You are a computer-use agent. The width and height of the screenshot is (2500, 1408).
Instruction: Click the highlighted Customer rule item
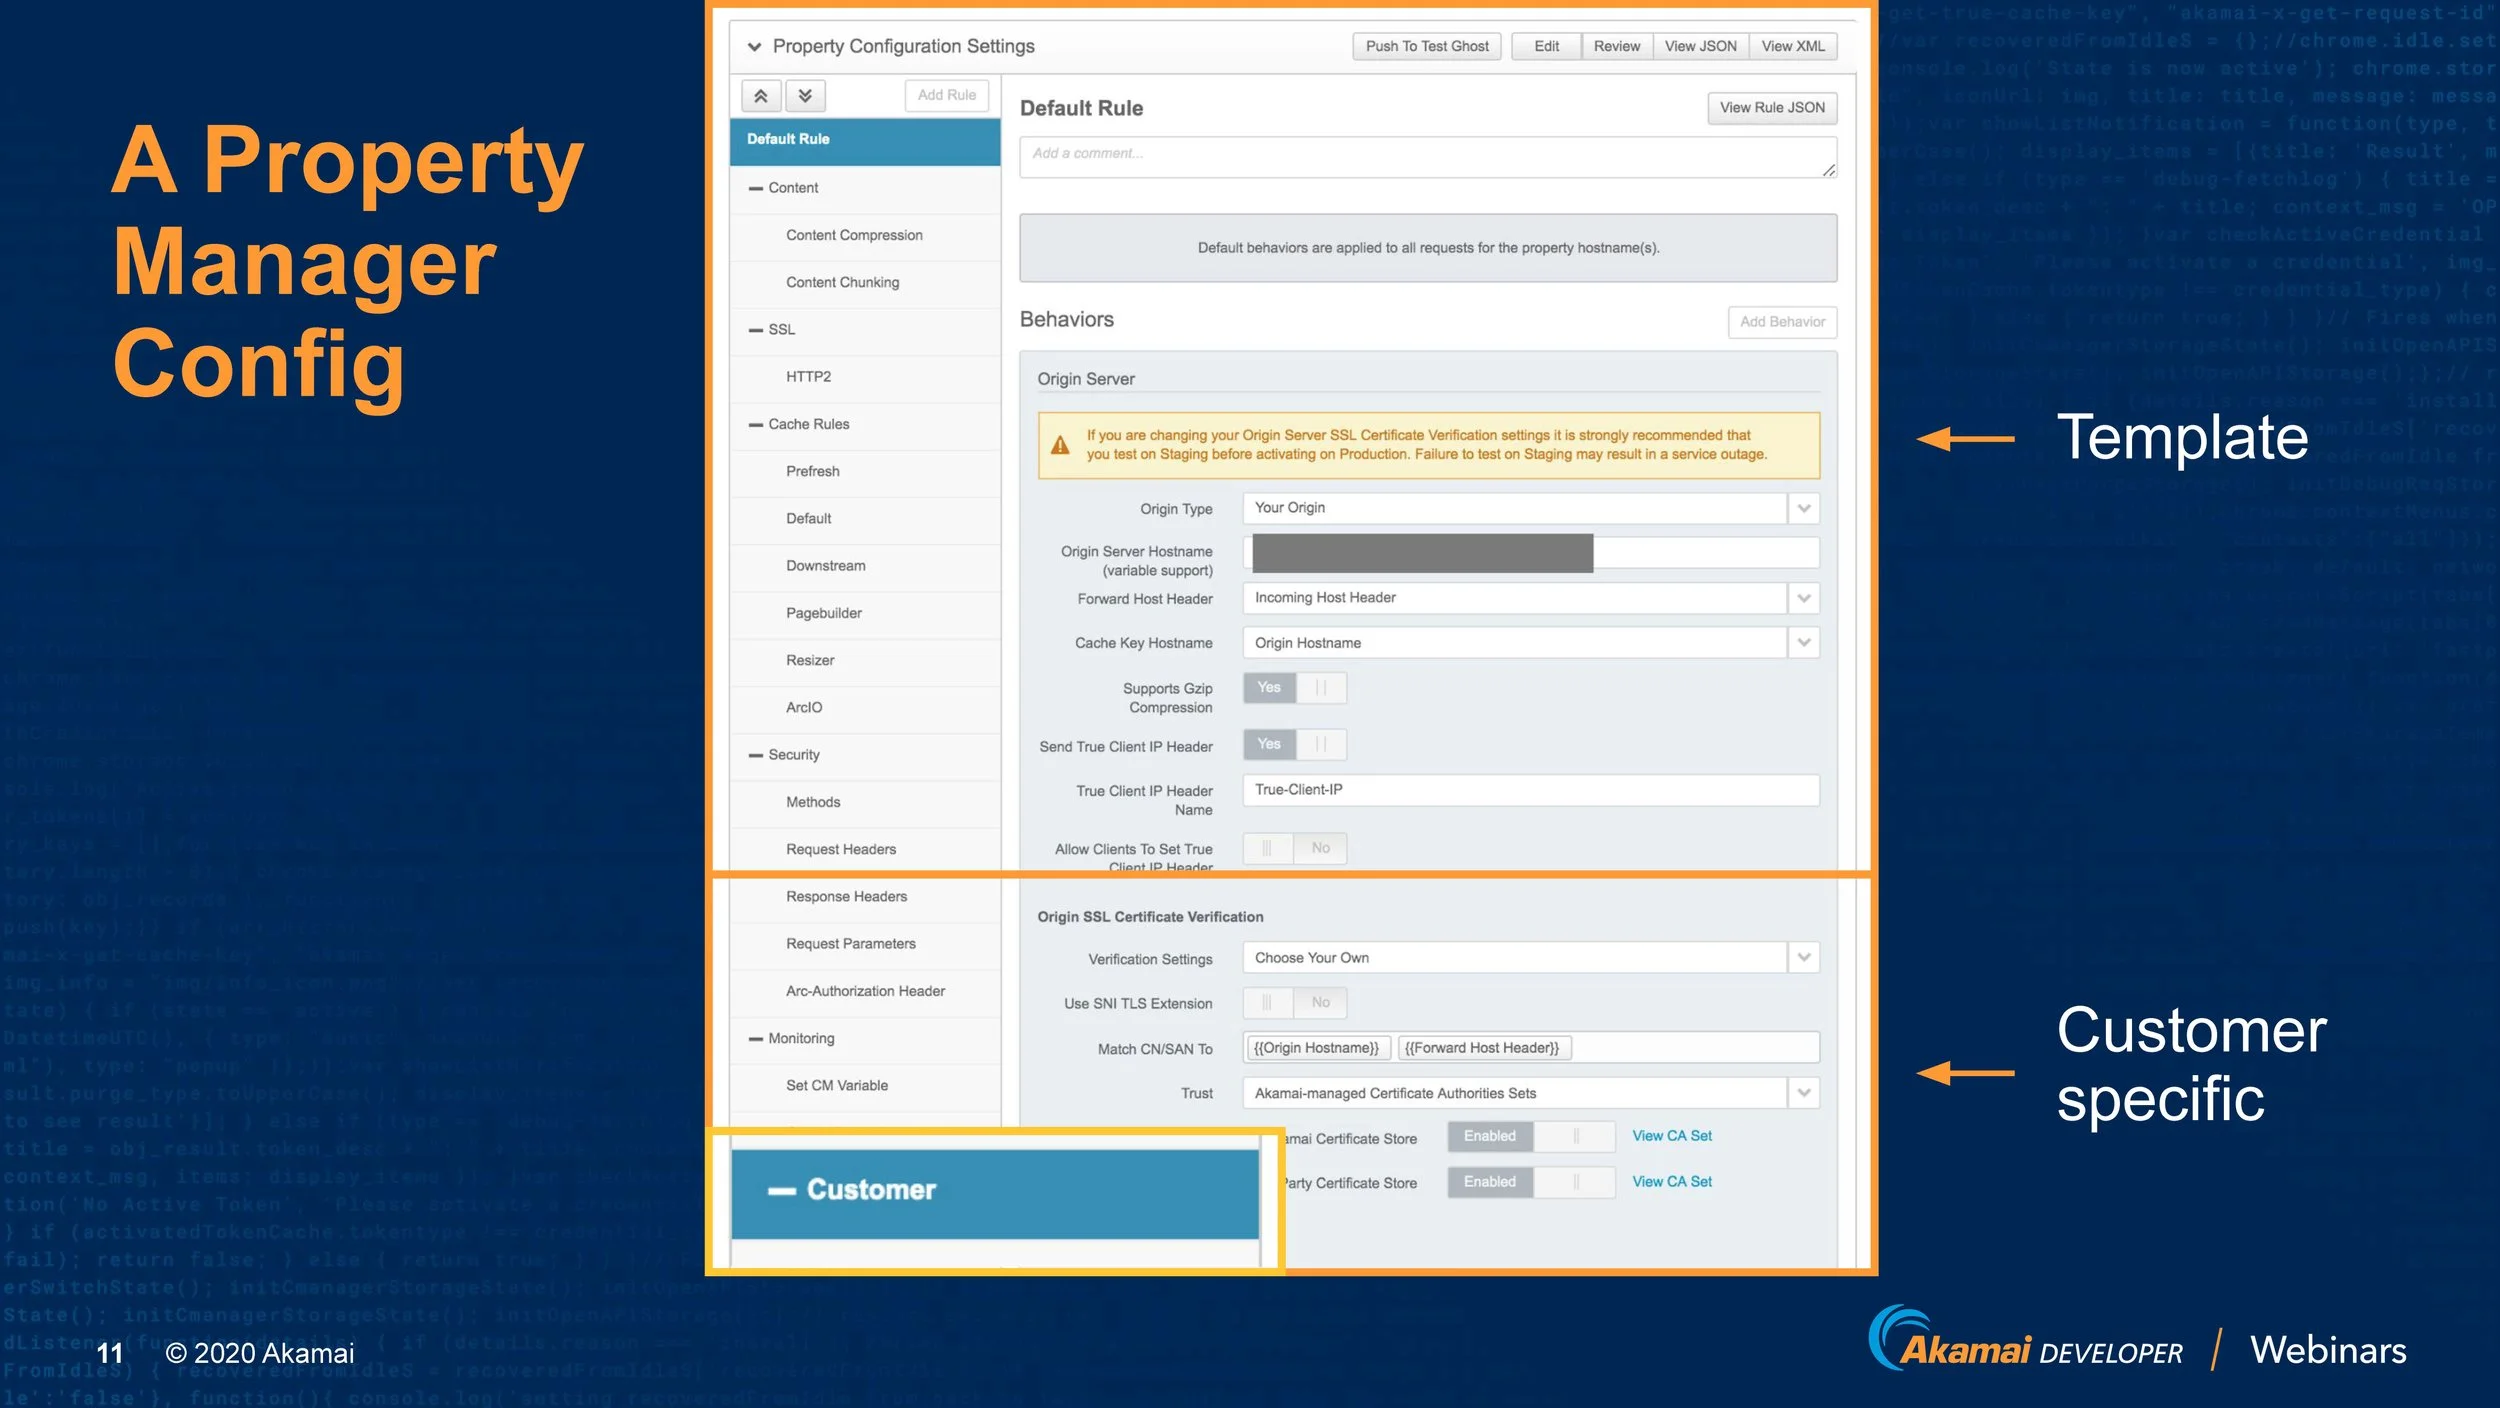[x=995, y=1193]
